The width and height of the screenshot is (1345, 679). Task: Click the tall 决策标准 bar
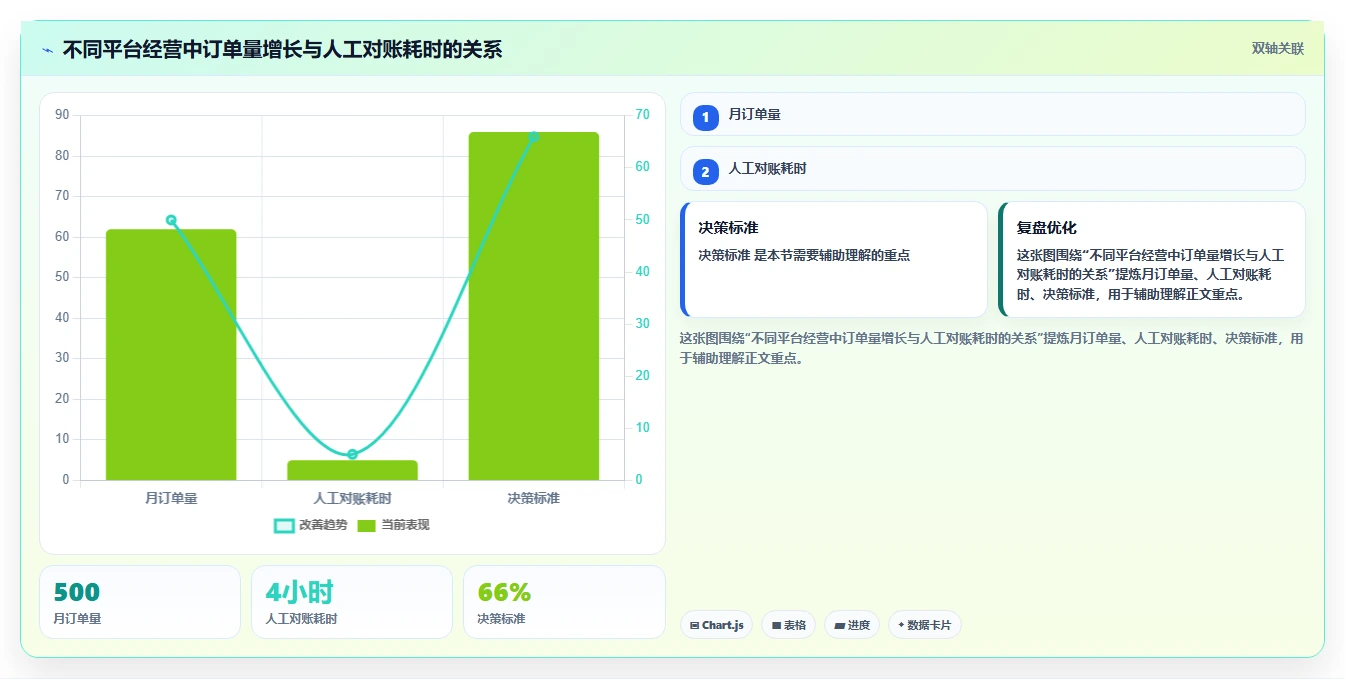pyautogui.click(x=533, y=306)
